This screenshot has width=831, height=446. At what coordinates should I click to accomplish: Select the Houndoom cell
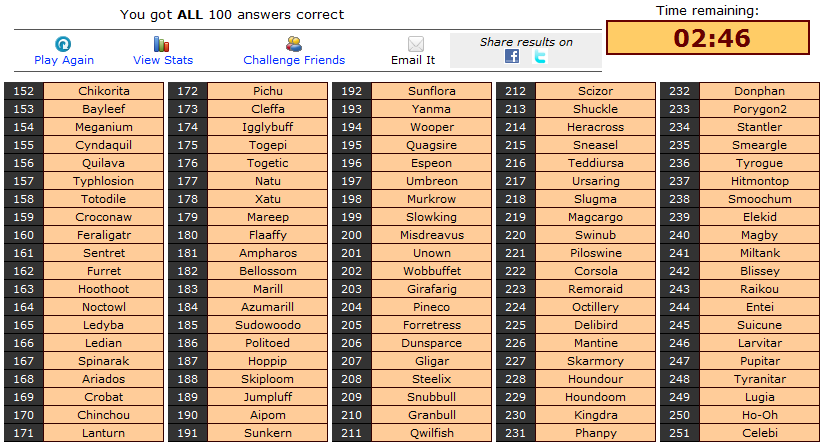[x=596, y=397]
